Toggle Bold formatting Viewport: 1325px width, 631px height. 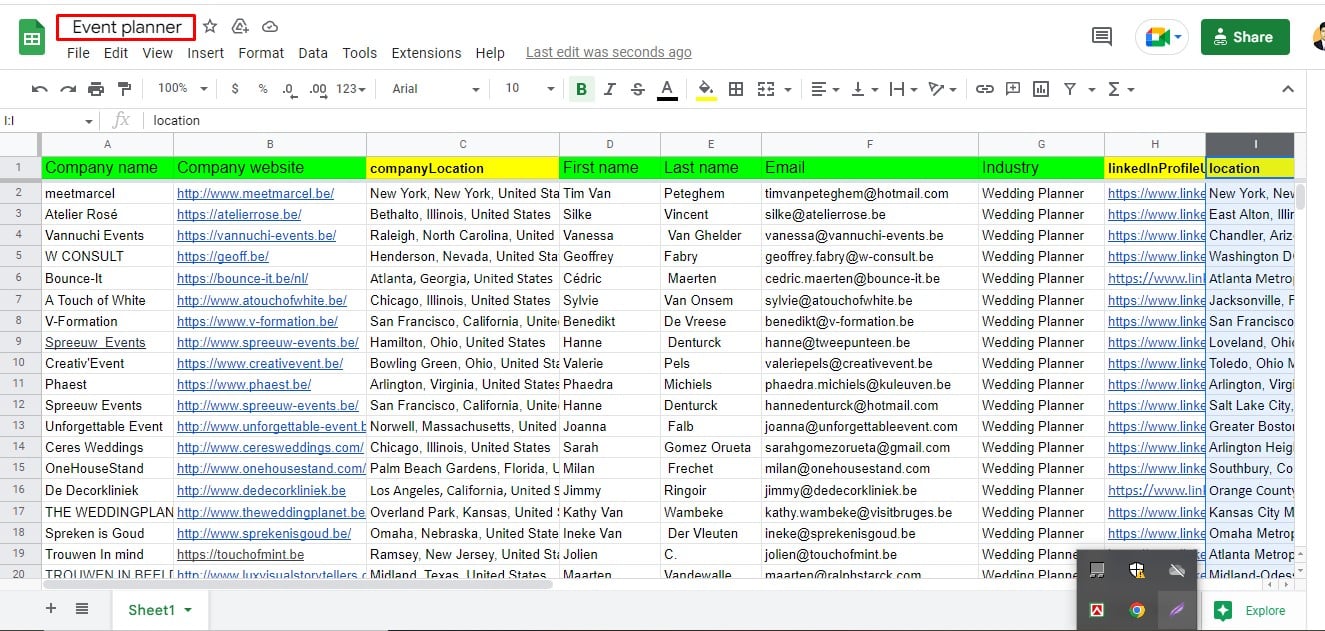click(x=581, y=88)
